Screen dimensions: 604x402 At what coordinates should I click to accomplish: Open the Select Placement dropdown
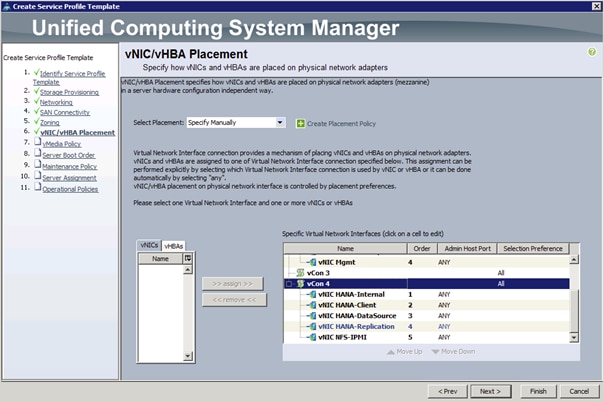coord(280,122)
